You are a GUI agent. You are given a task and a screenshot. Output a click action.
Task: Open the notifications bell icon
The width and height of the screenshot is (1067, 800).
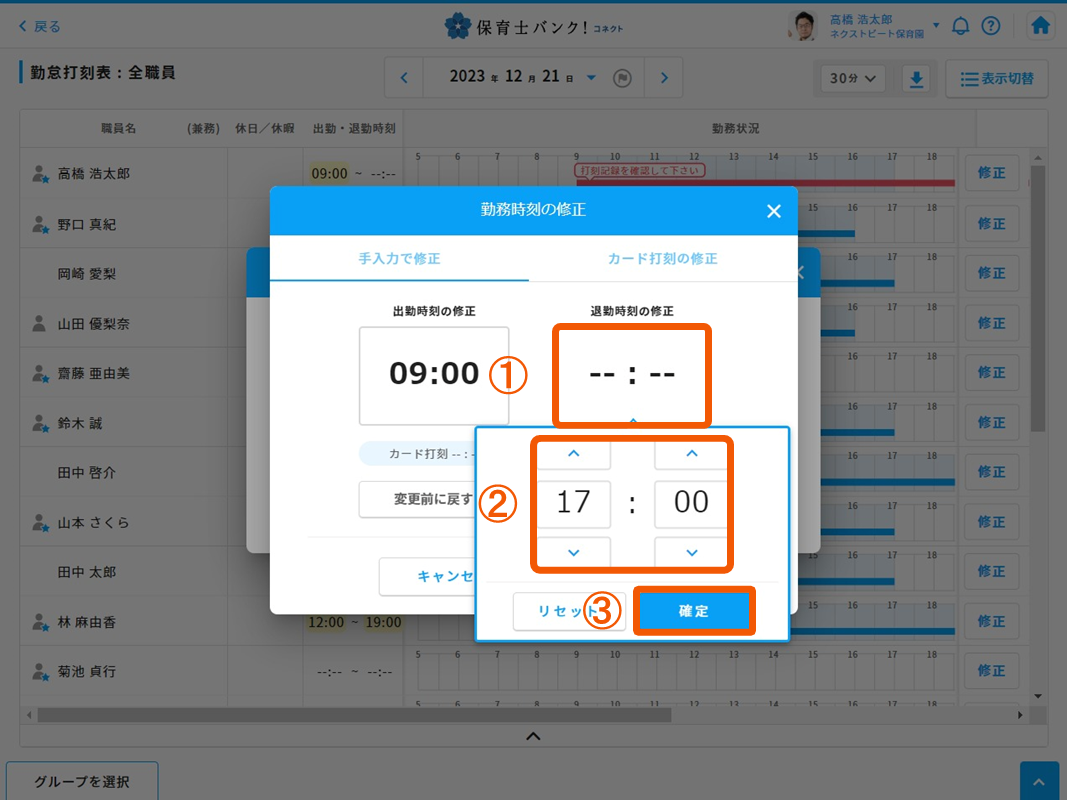(960, 26)
